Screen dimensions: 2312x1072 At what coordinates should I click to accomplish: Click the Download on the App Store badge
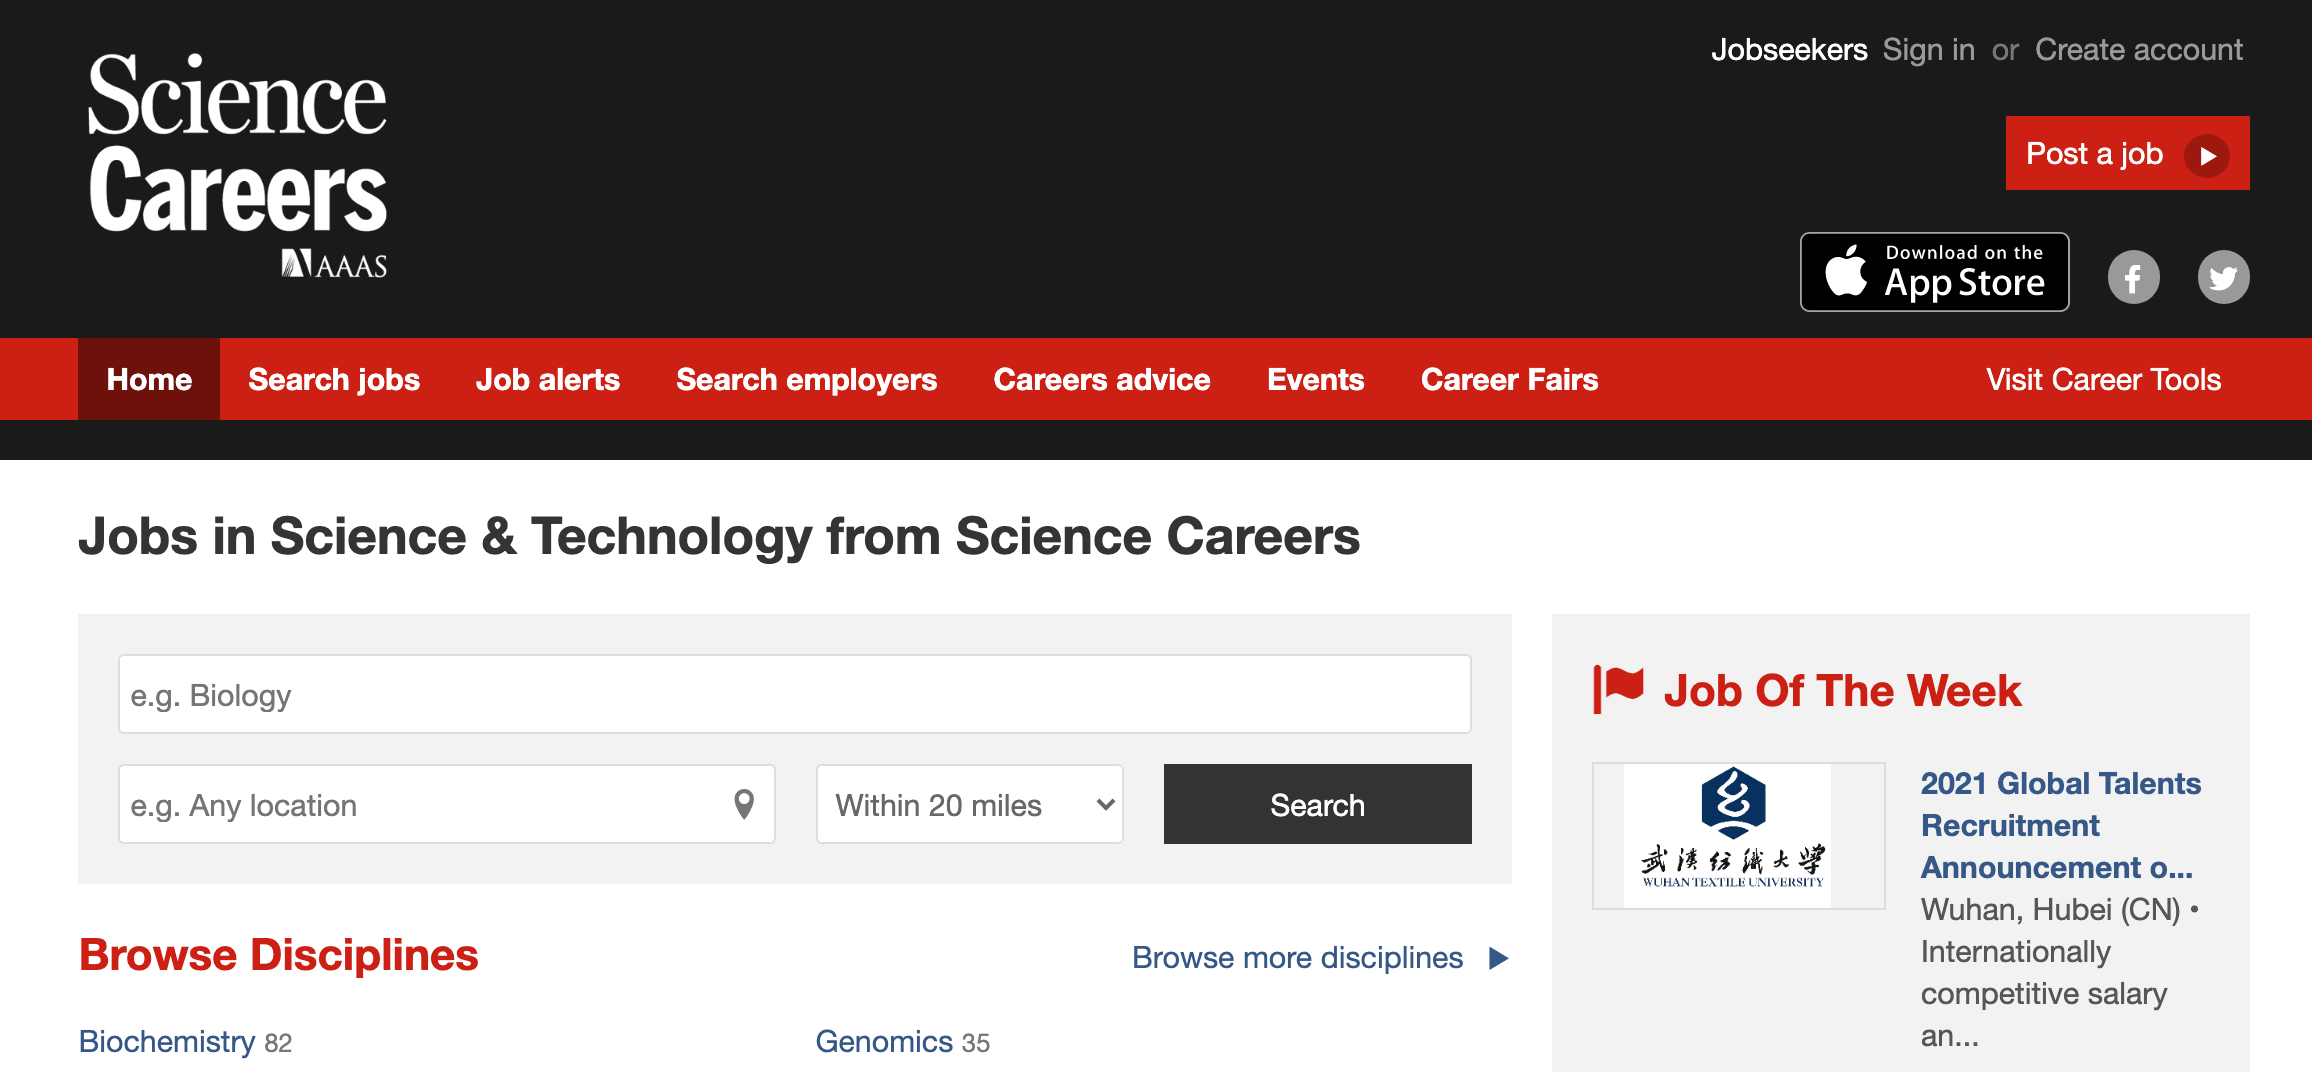pyautogui.click(x=1934, y=272)
